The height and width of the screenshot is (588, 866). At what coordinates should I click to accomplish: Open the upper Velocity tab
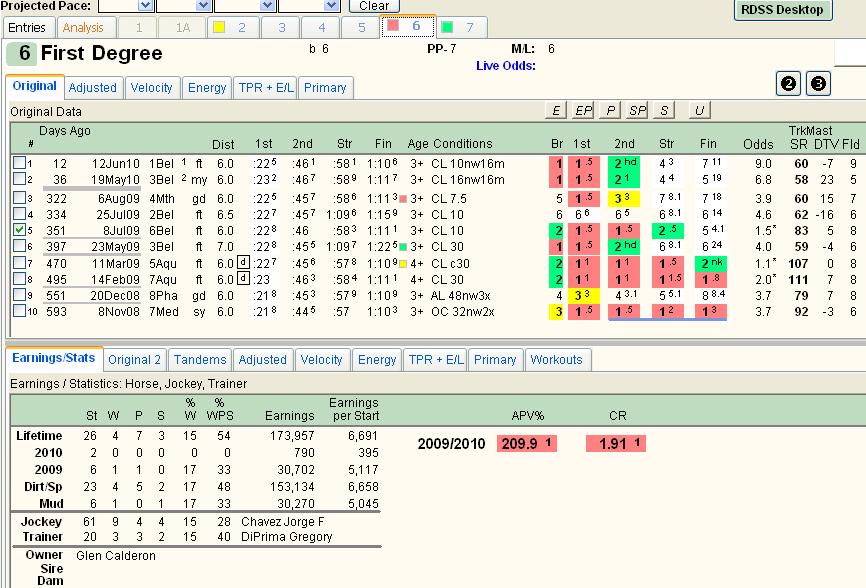[x=151, y=88]
